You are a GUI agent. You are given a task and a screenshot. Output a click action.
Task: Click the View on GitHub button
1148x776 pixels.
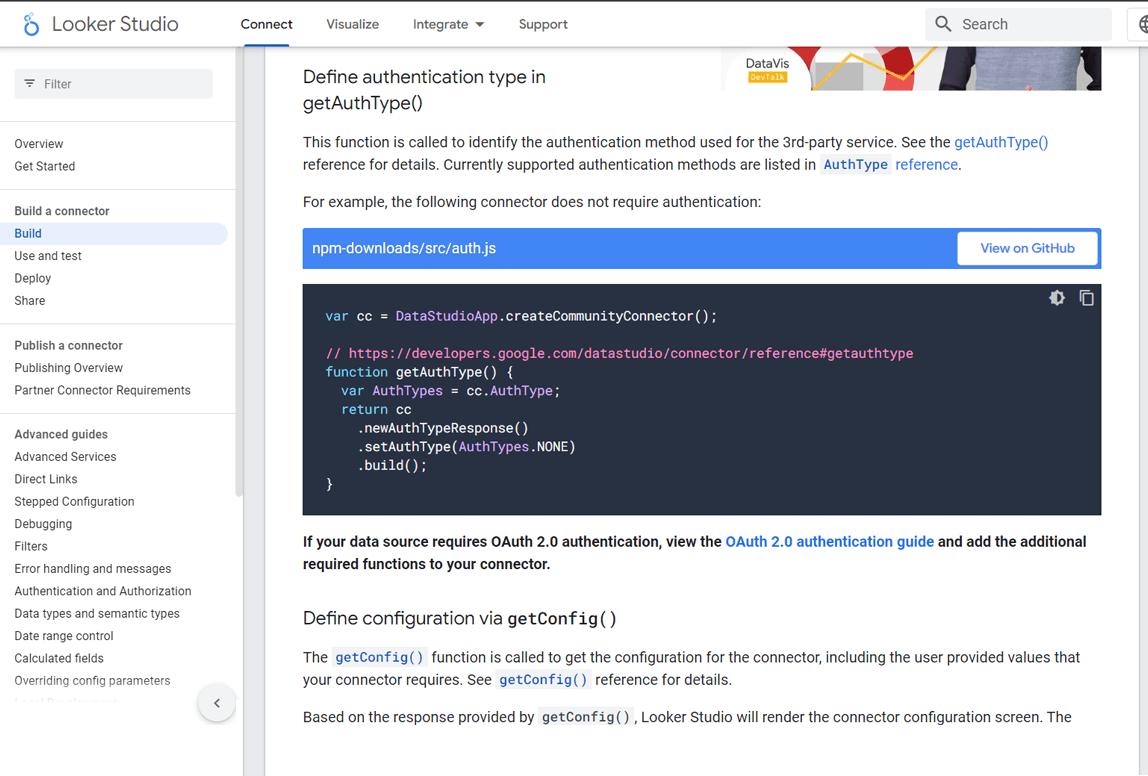pos(1027,248)
